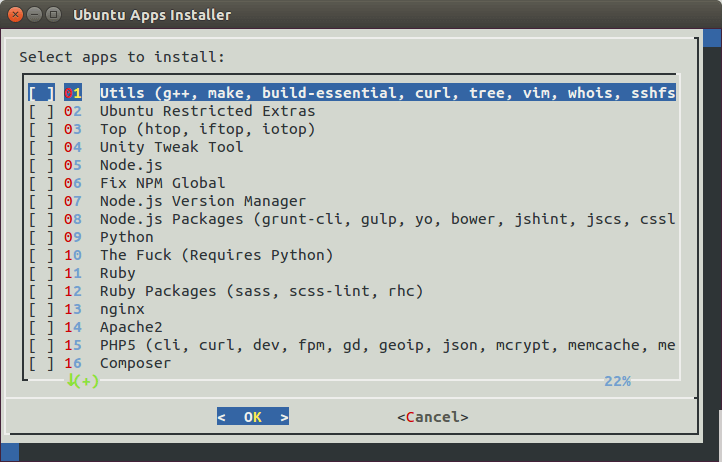Screen dimensions: 722x462
Task: Click Ruby Packages (sass, scss-lint, rhc) label
Action: point(262,291)
